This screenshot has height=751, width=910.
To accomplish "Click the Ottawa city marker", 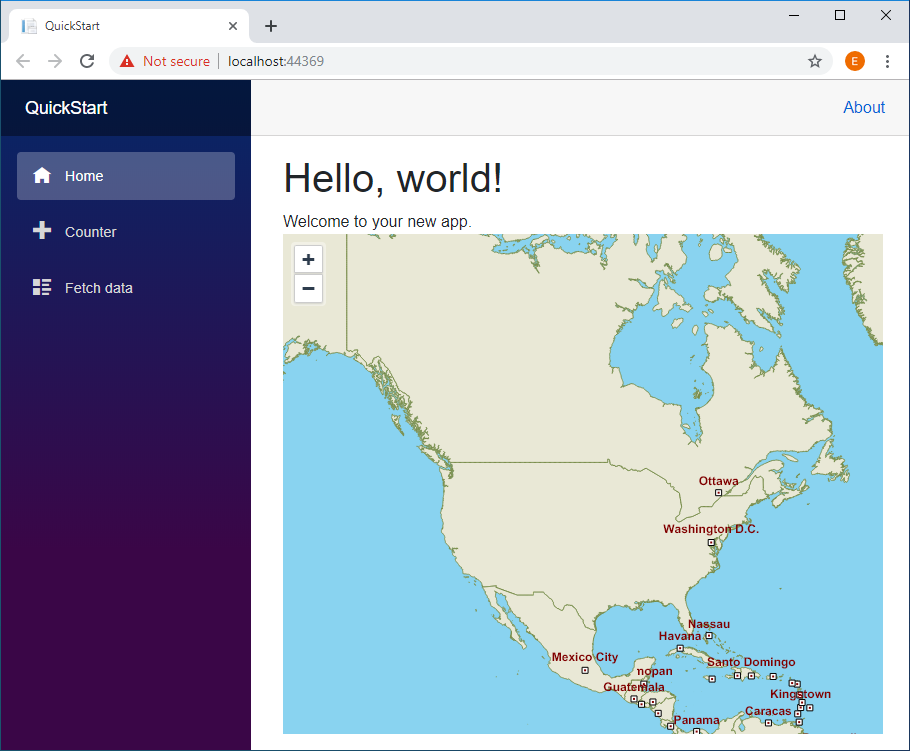I will (x=718, y=493).
